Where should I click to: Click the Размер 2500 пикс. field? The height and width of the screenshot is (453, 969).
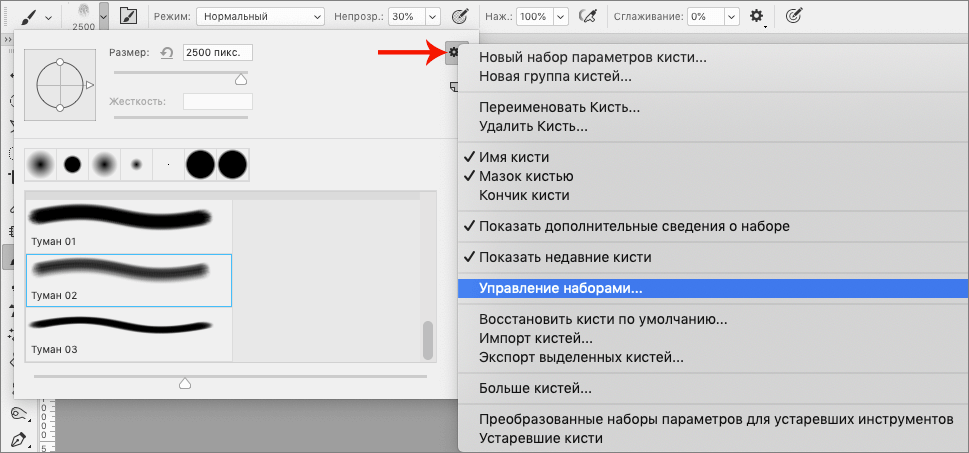coord(218,53)
